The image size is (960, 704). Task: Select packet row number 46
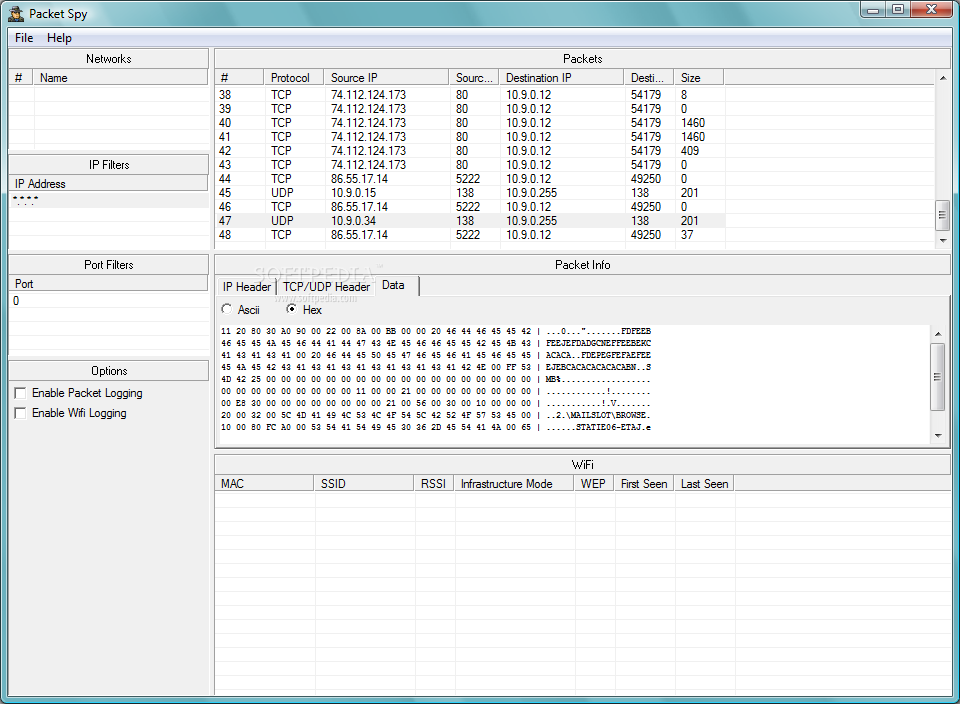470,207
